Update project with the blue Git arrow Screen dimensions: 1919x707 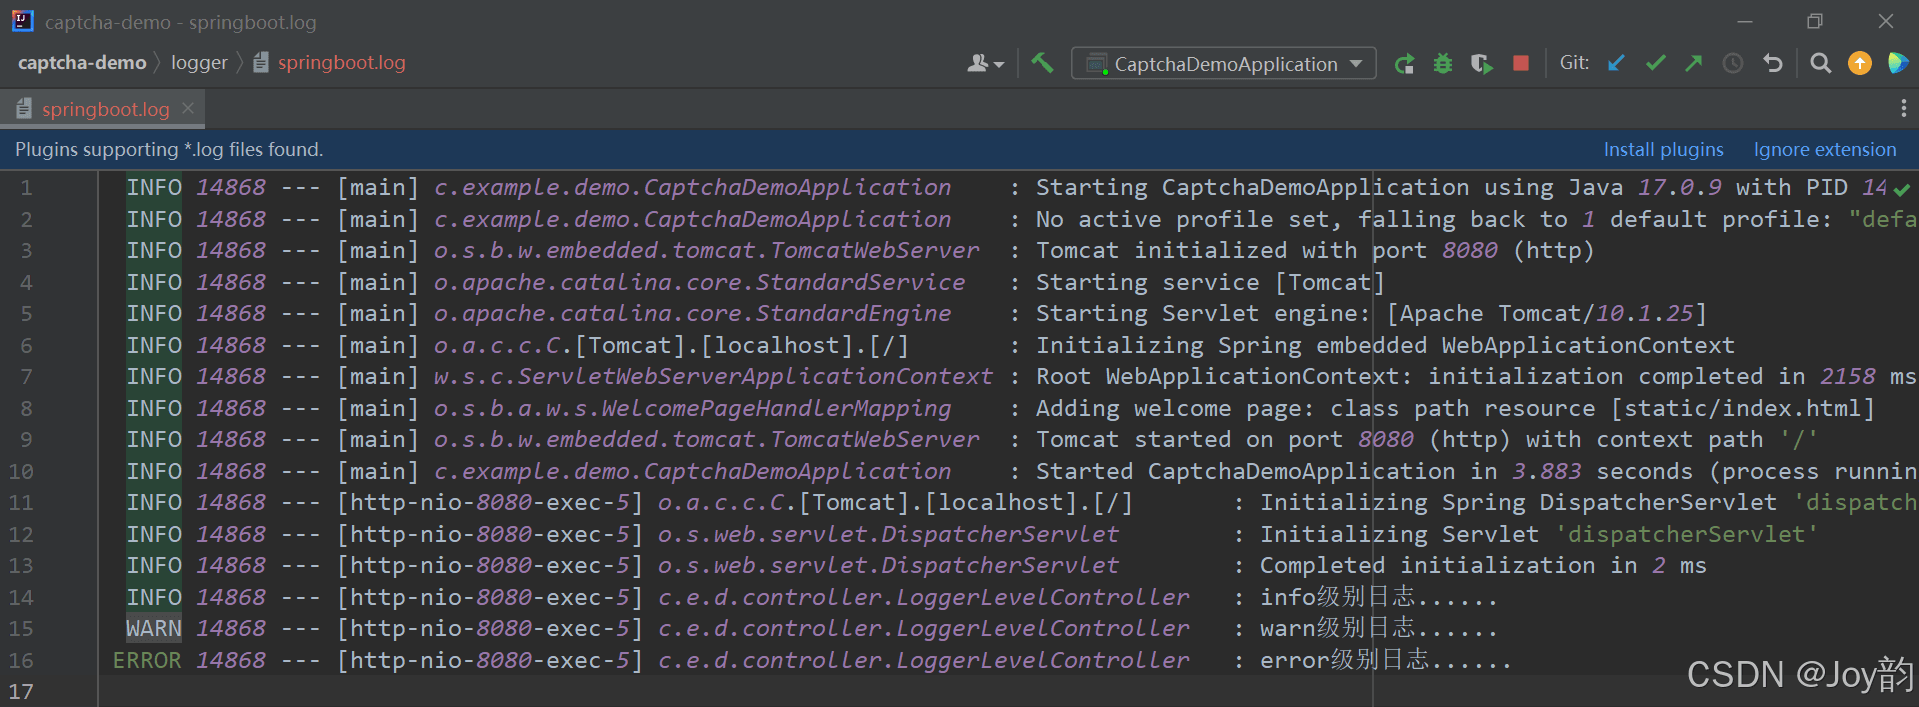[x=1616, y=63]
